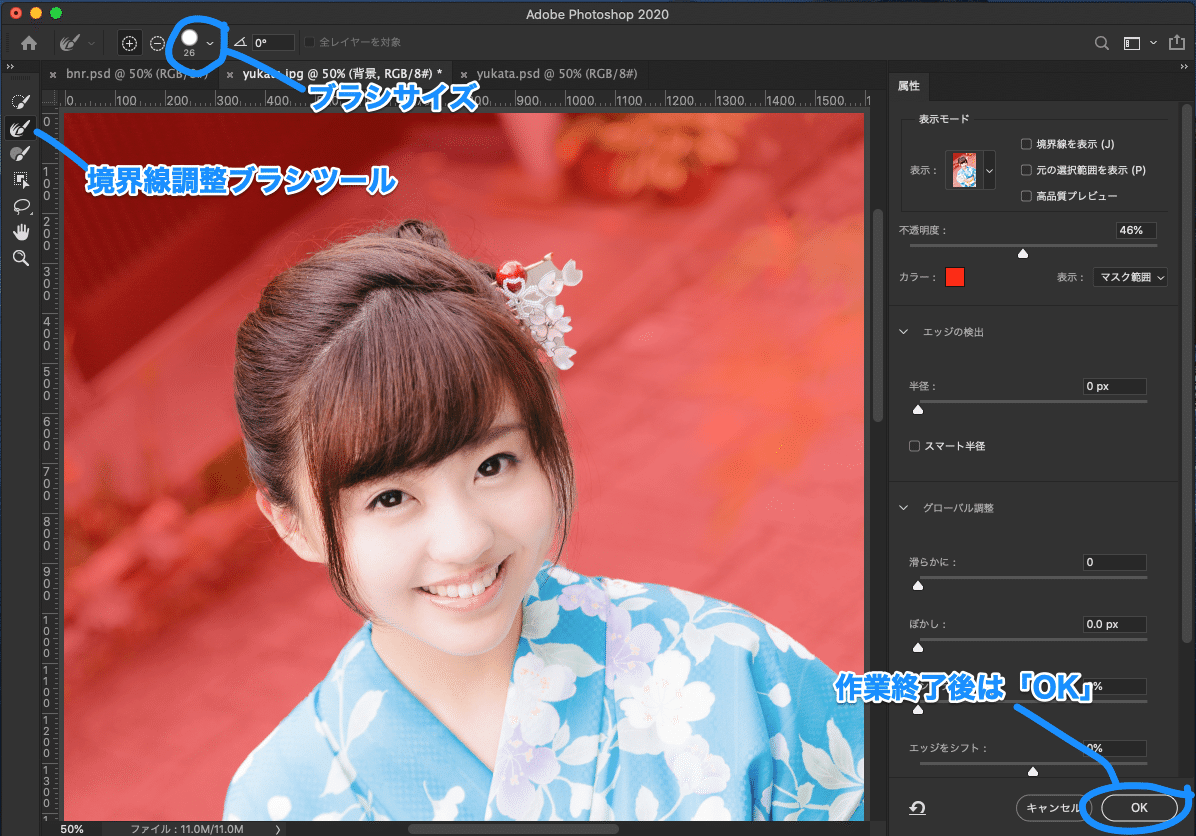Switch to the bnr.psd tab
This screenshot has width=1196, height=836.
pos(136,74)
